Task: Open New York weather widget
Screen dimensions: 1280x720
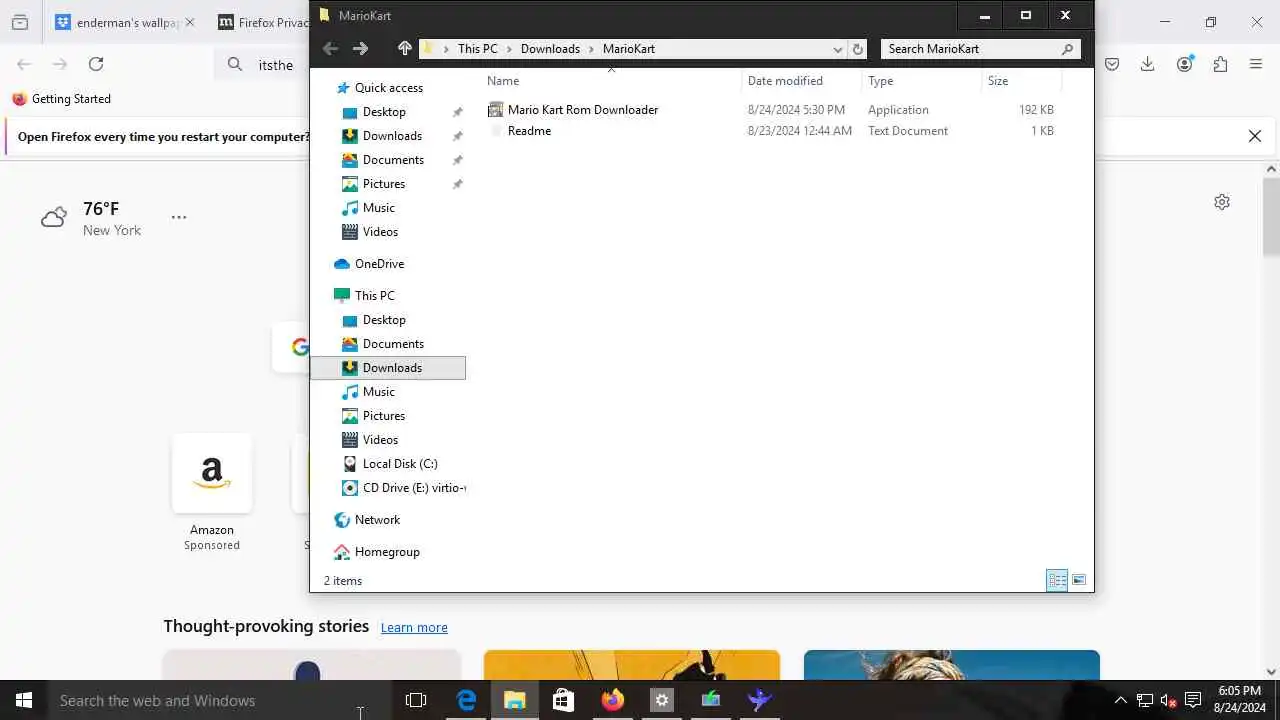Action: click(x=91, y=218)
